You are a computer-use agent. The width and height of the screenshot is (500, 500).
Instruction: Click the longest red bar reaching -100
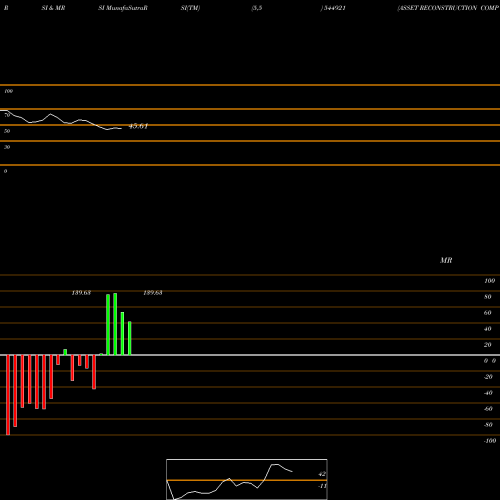point(8,395)
